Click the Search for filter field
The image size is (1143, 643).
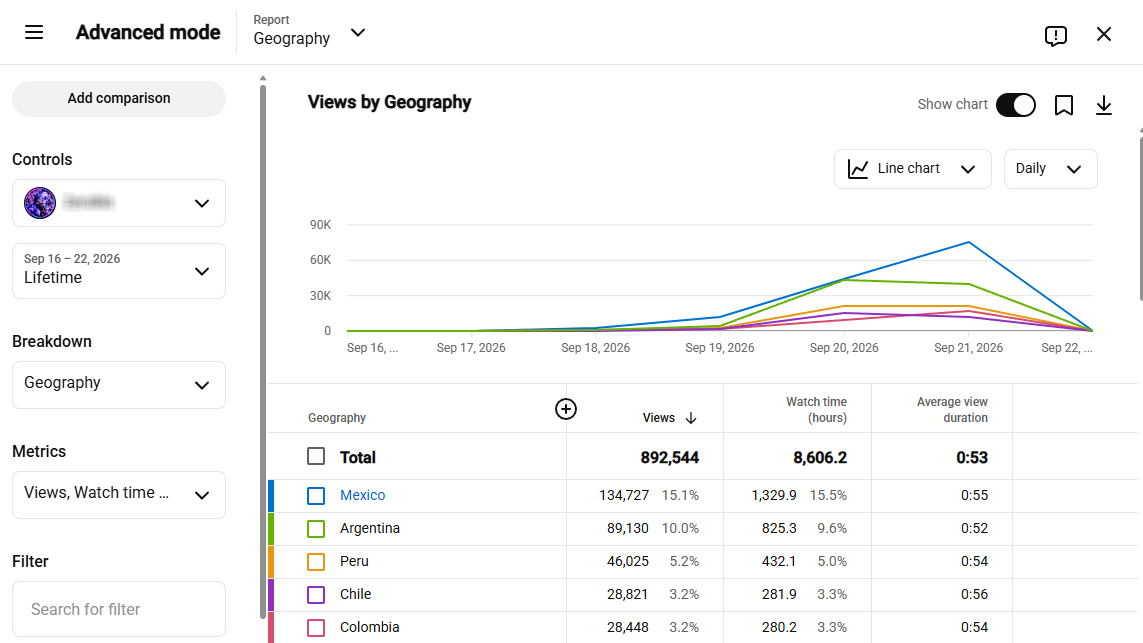pyautogui.click(x=119, y=609)
